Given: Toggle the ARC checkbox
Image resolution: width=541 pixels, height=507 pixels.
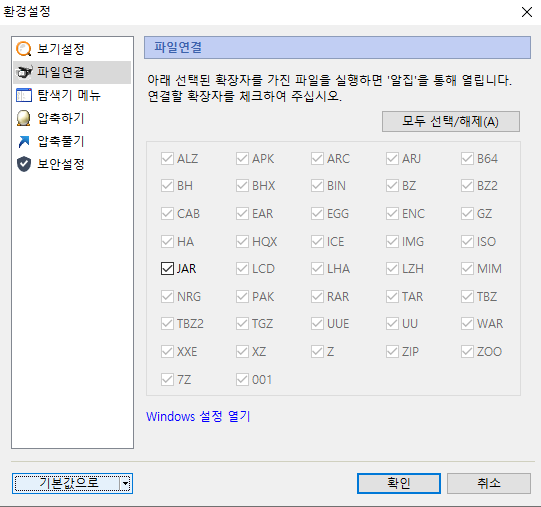Looking at the screenshot, I should pos(317,159).
